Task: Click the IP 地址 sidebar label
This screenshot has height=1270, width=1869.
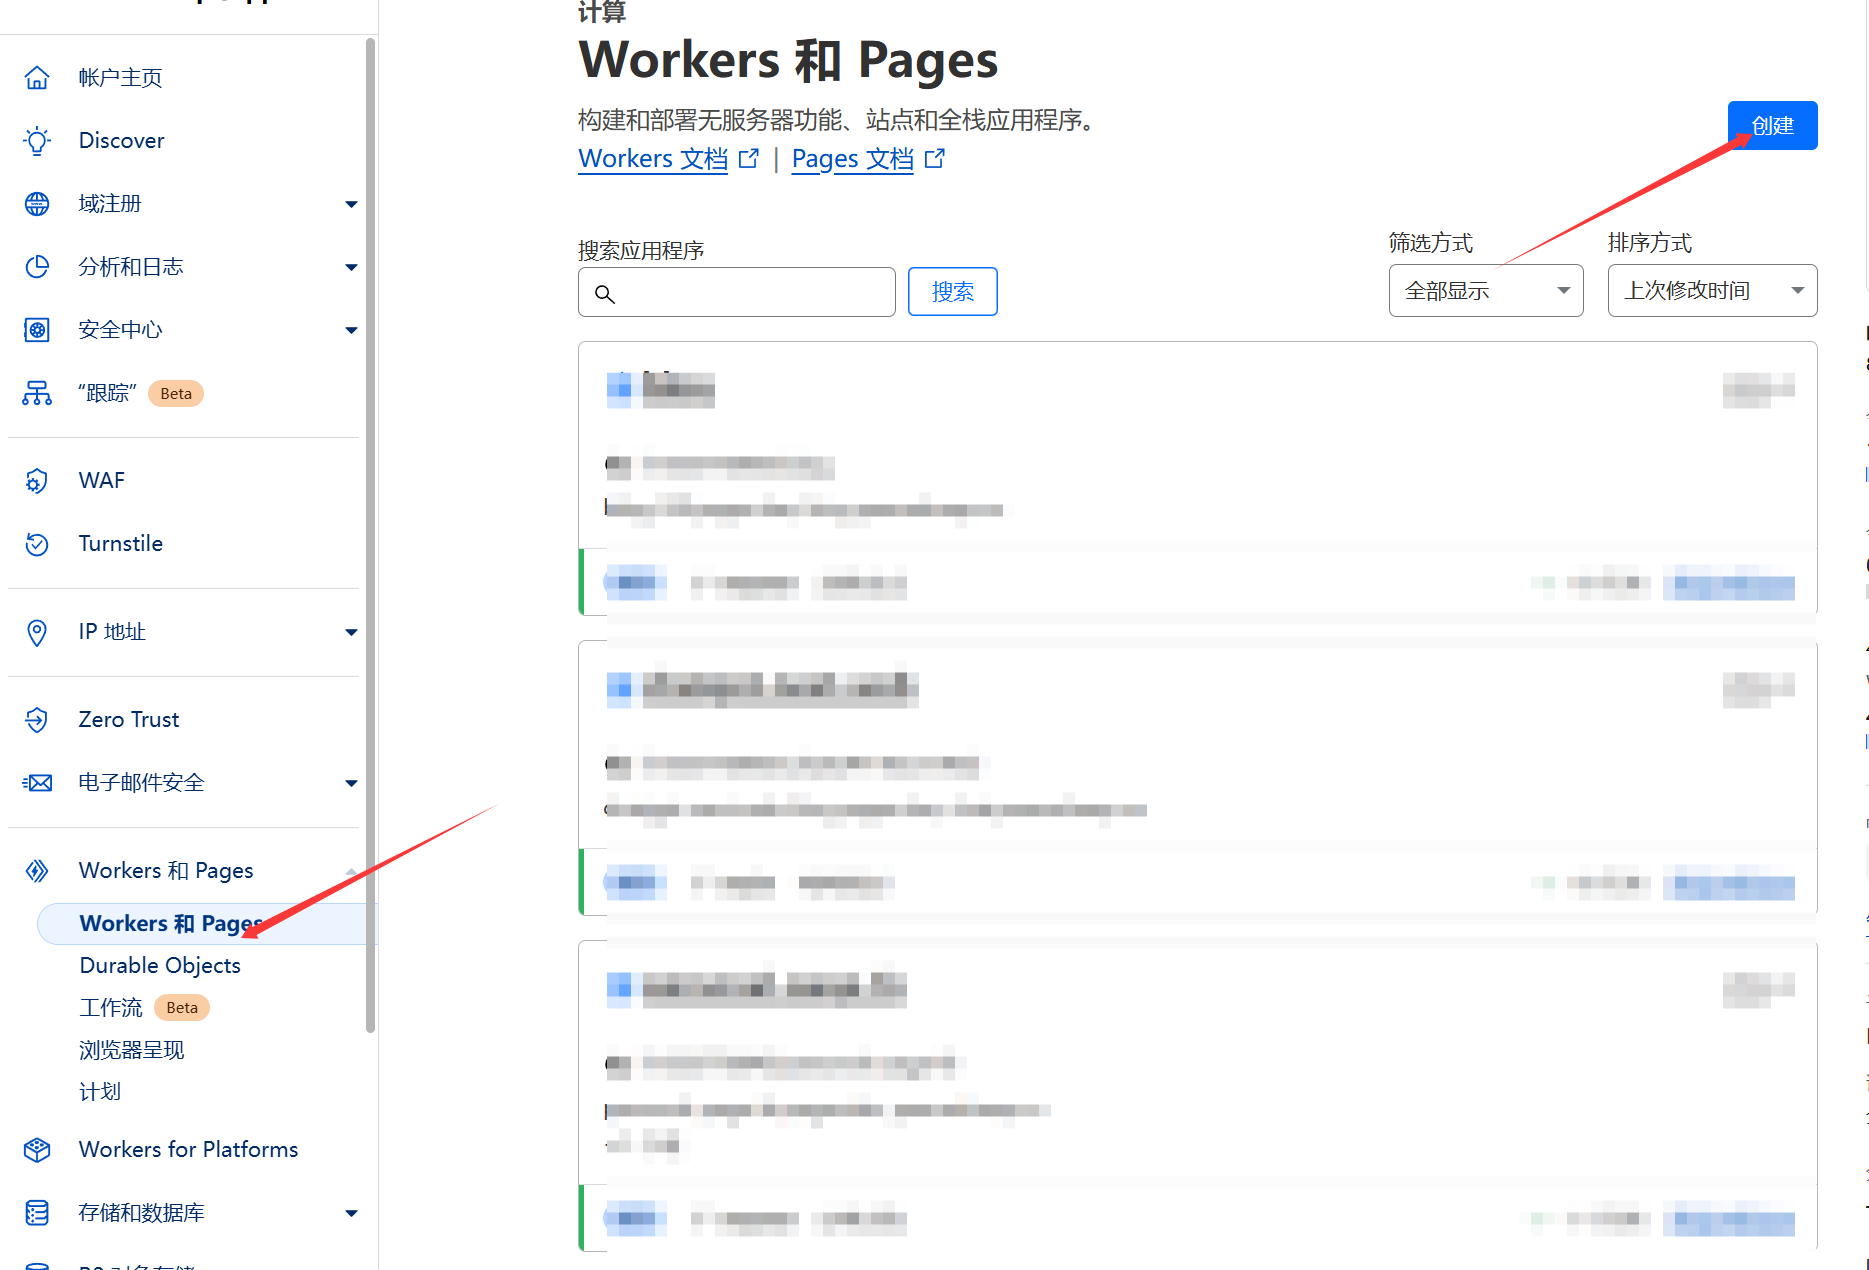Action: point(112,632)
